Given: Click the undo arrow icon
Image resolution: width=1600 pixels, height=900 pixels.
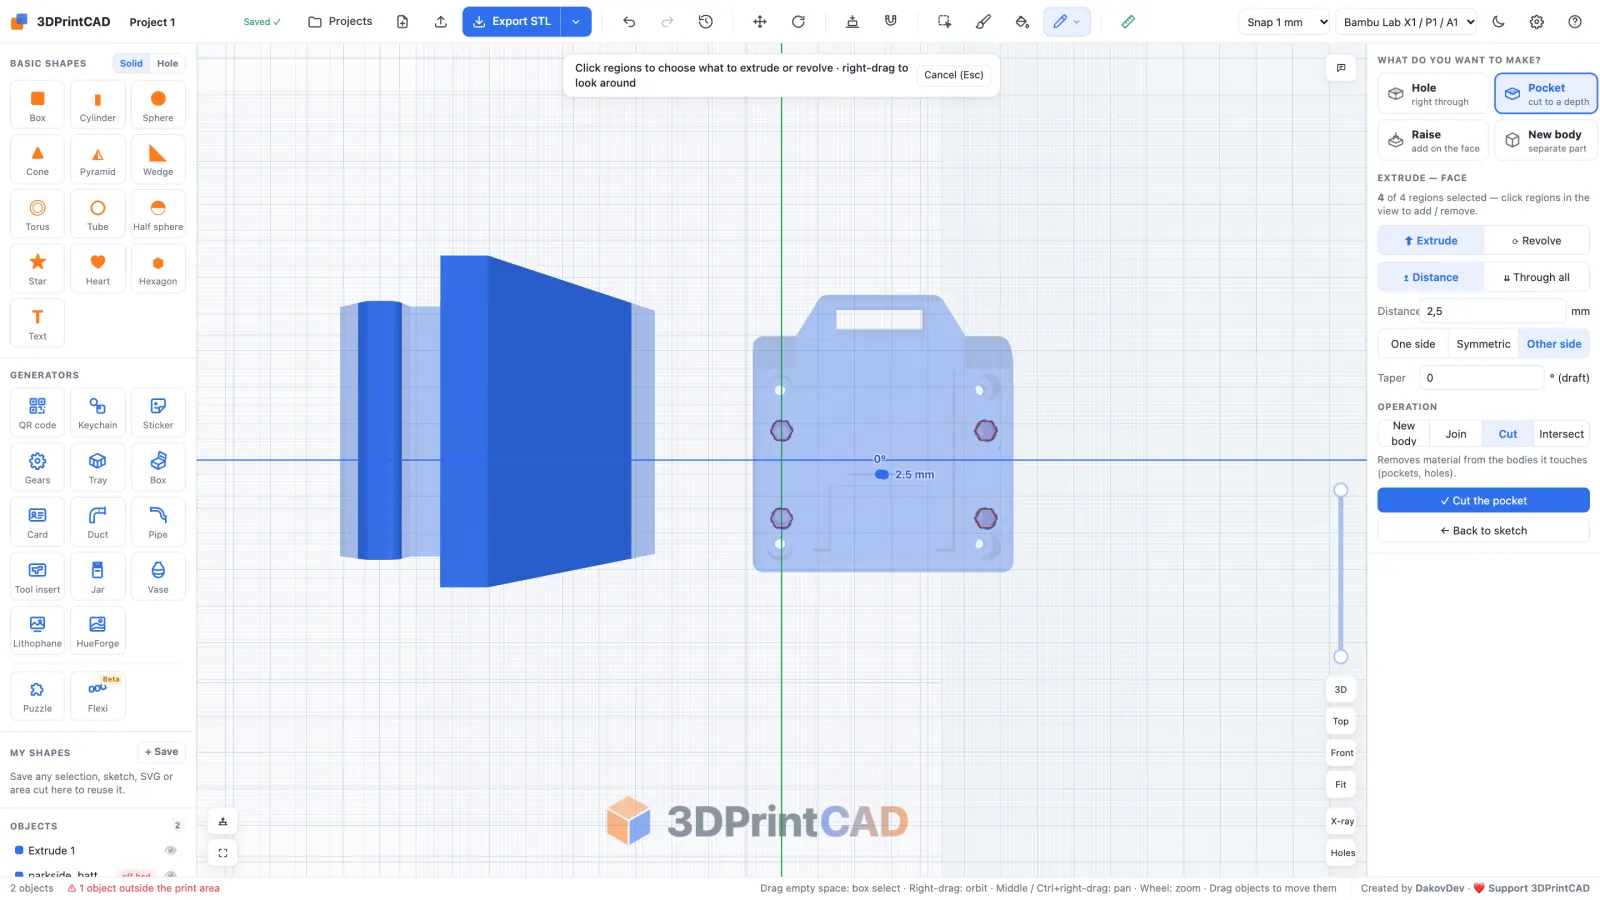Looking at the screenshot, I should click(629, 21).
